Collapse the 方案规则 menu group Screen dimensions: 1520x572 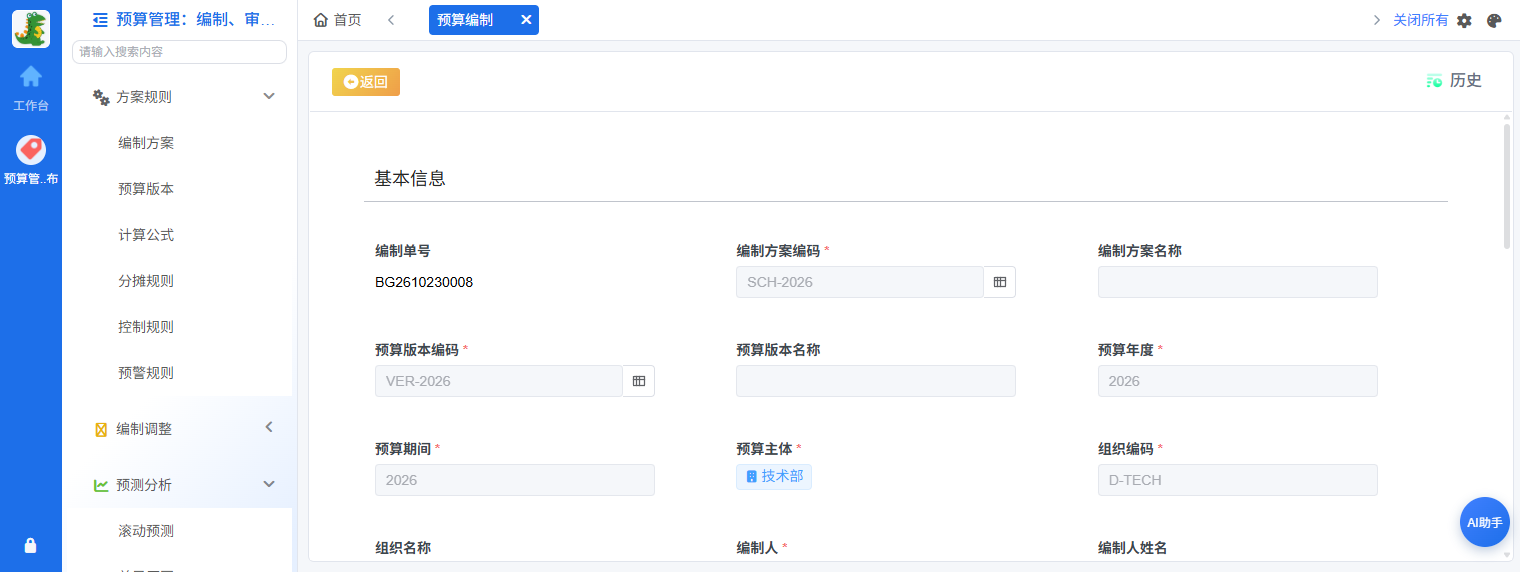pyautogui.click(x=268, y=96)
